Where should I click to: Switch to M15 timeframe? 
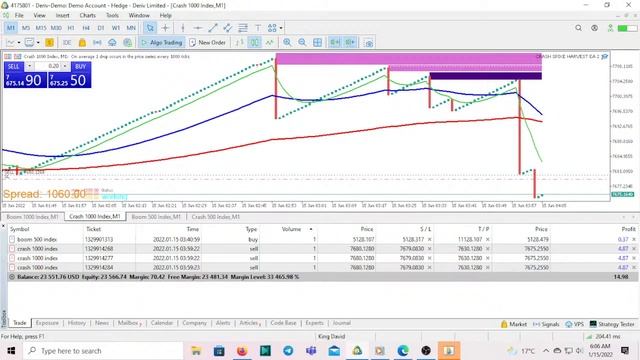tap(41, 28)
